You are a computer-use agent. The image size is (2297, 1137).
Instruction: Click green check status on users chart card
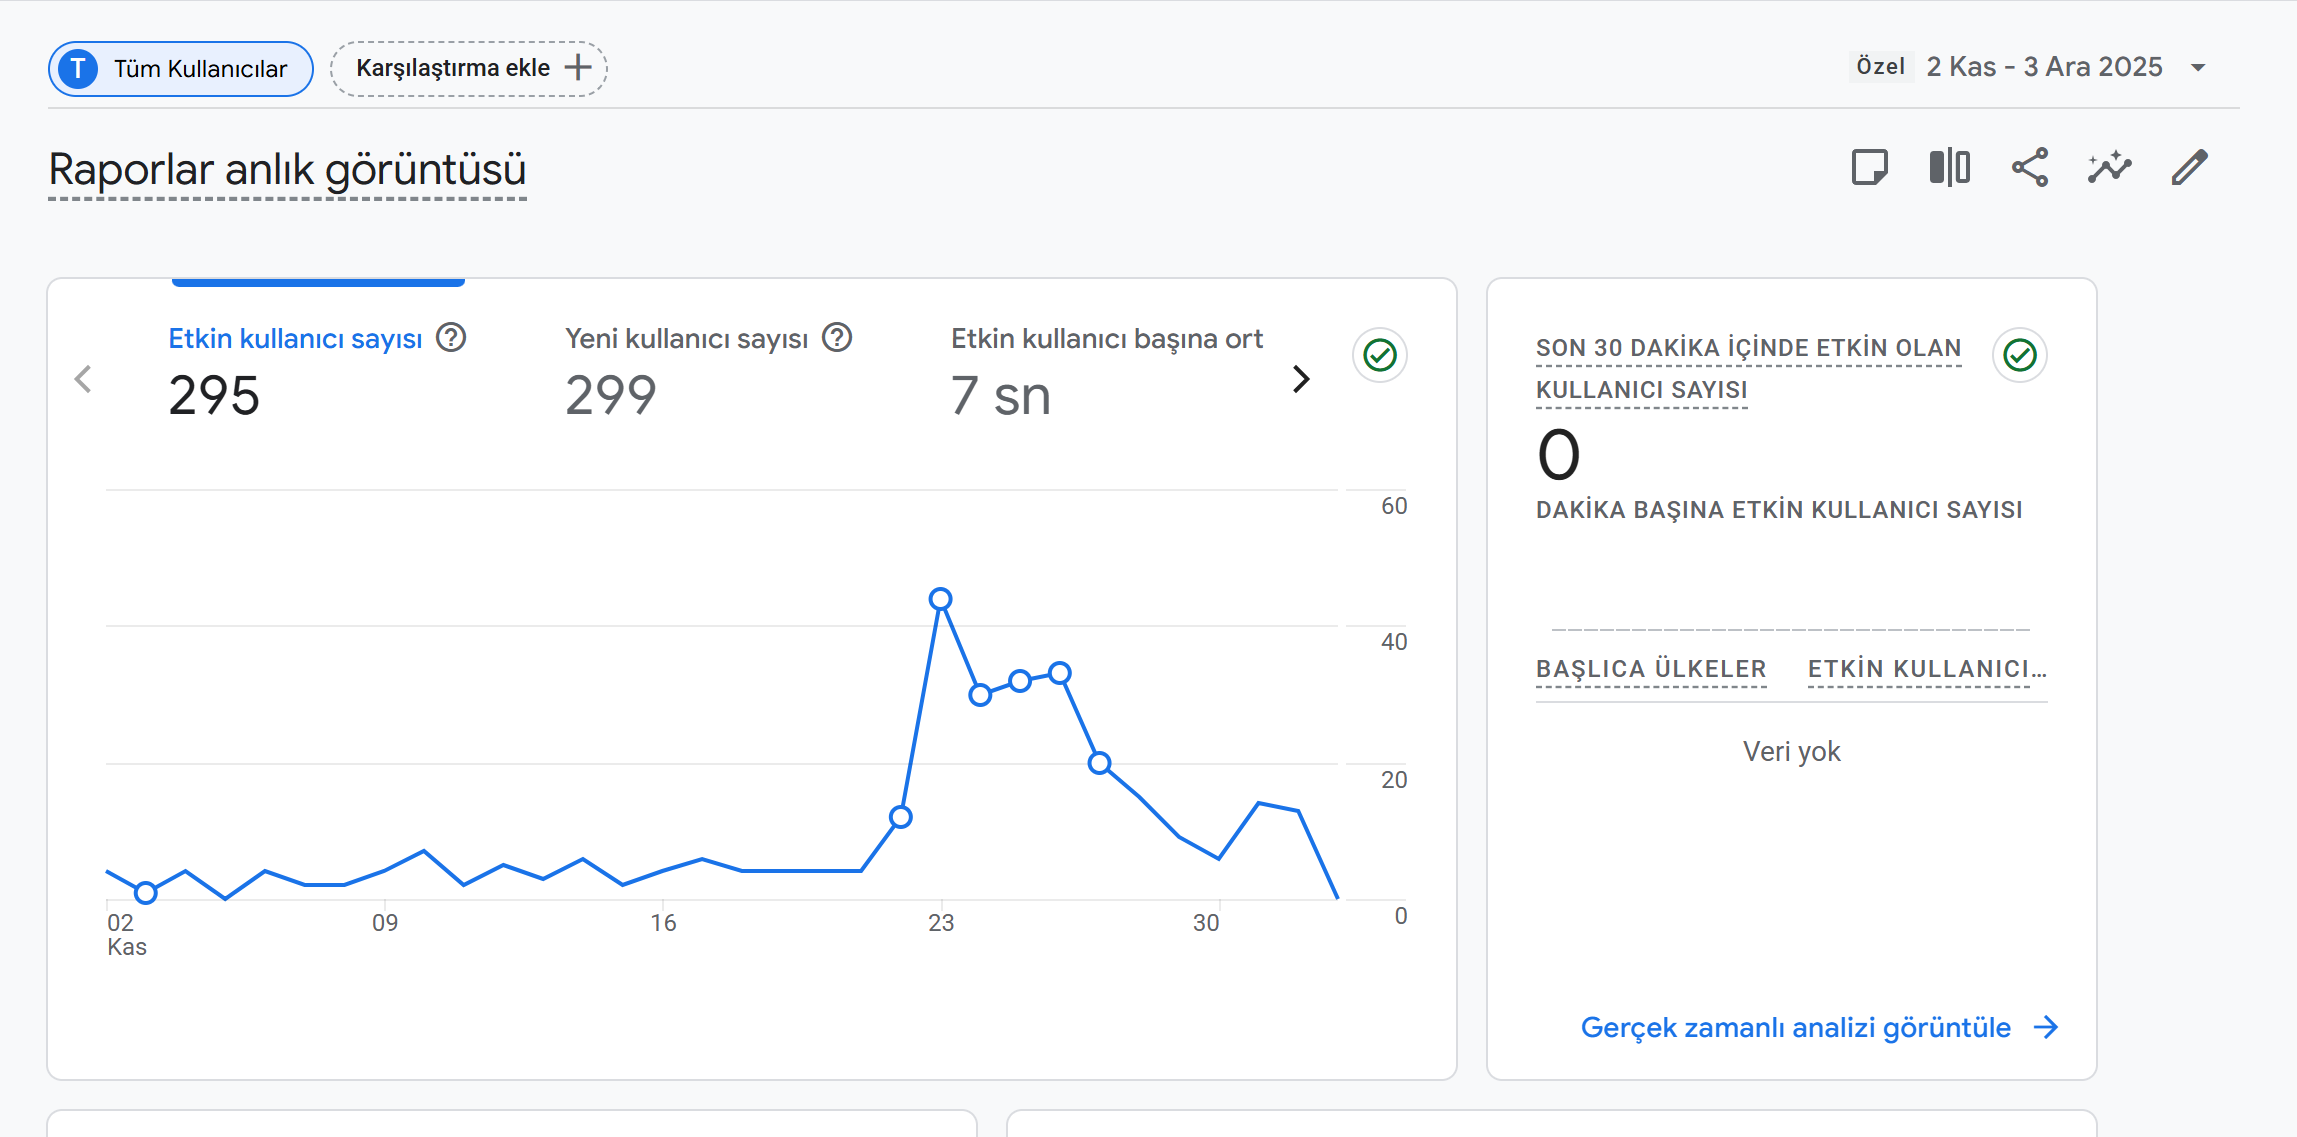tap(1380, 355)
